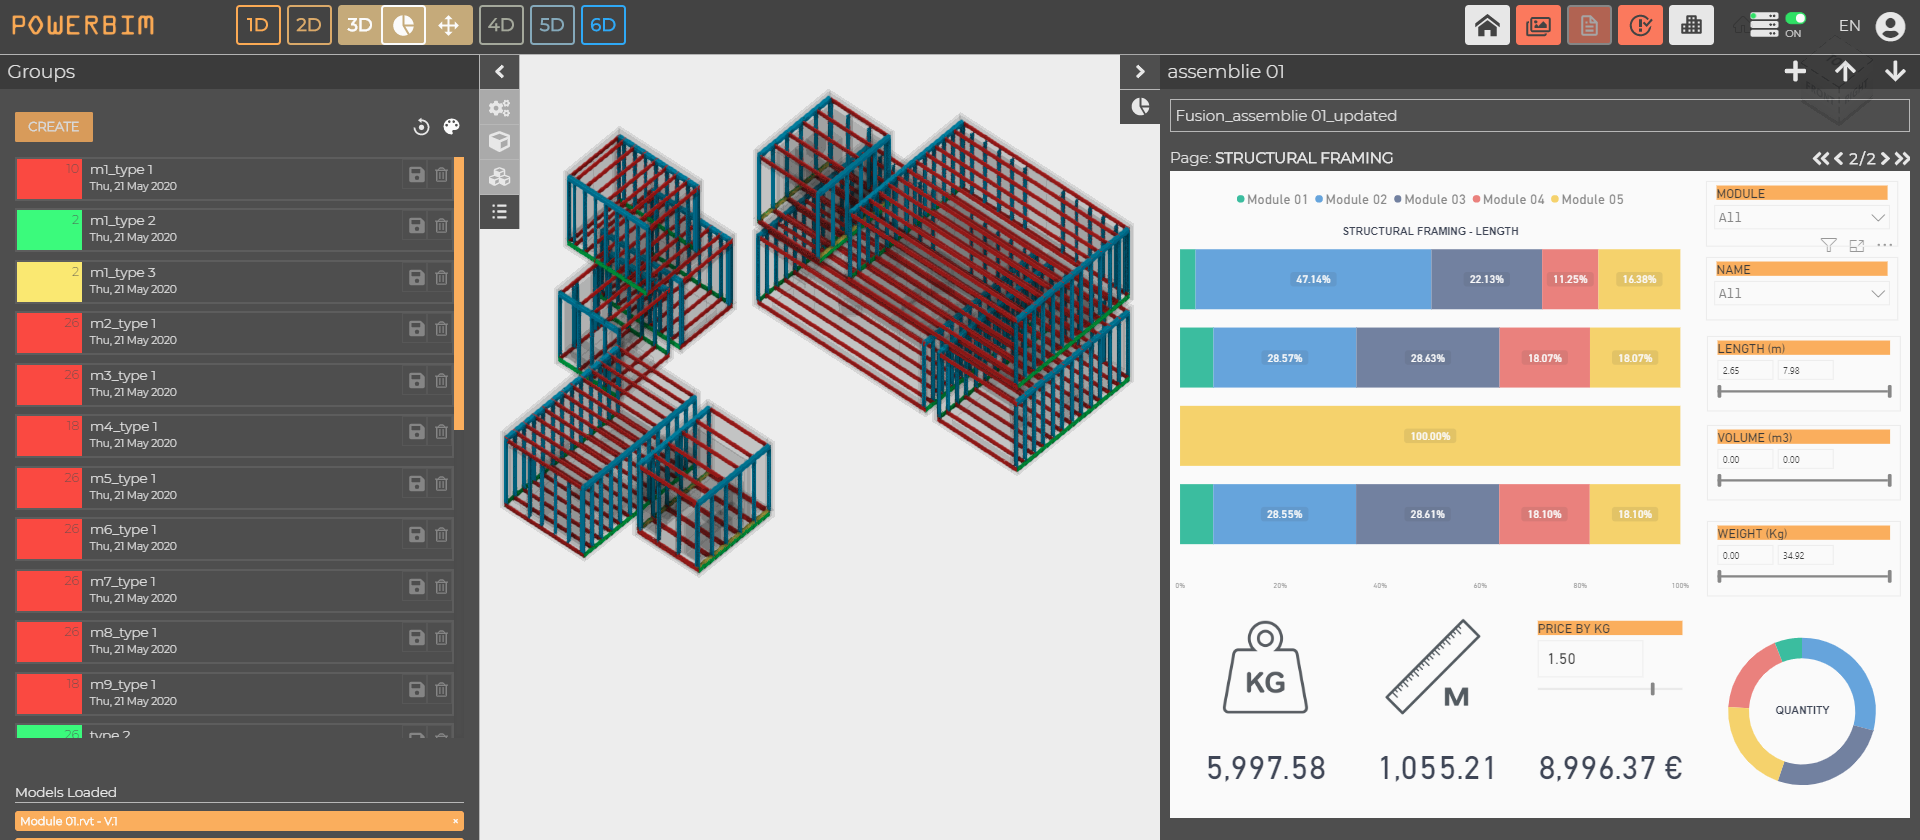The image size is (1920, 840).
Task: Open the building projects button
Action: pyautogui.click(x=1691, y=25)
